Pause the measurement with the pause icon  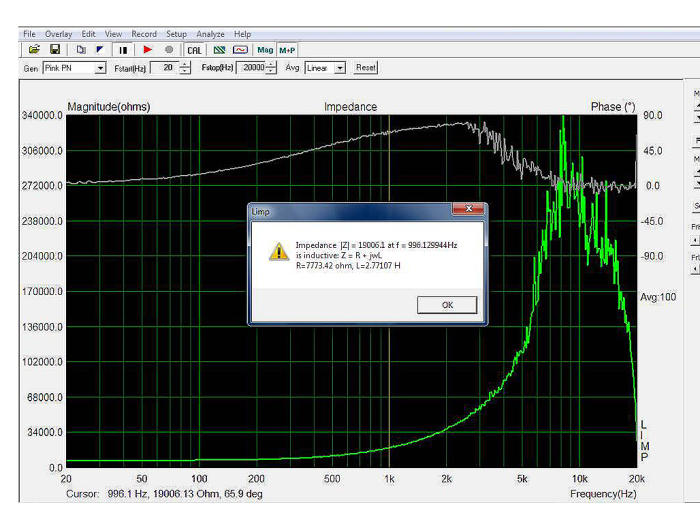(123, 50)
